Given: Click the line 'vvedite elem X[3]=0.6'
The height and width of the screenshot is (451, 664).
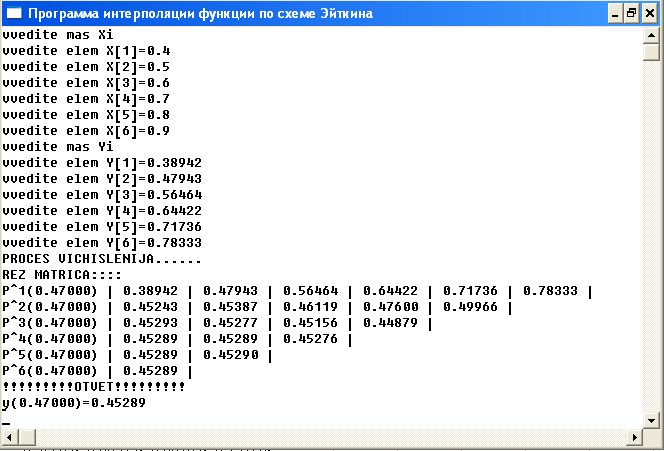Looking at the screenshot, I should pos(86,83).
